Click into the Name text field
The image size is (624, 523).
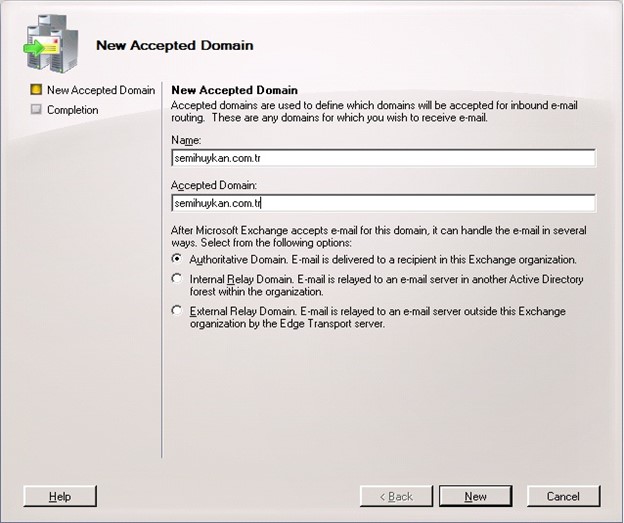pos(383,158)
